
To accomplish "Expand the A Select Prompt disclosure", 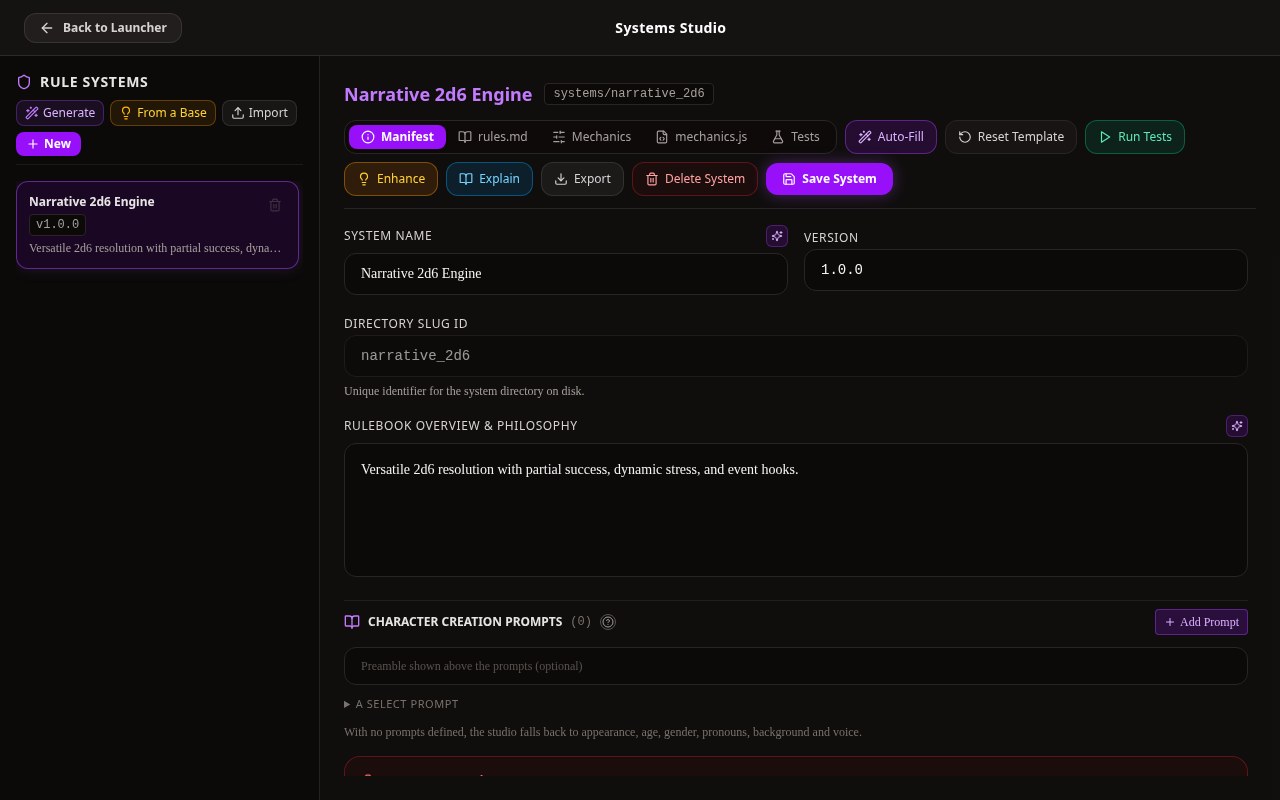I will tap(401, 704).
